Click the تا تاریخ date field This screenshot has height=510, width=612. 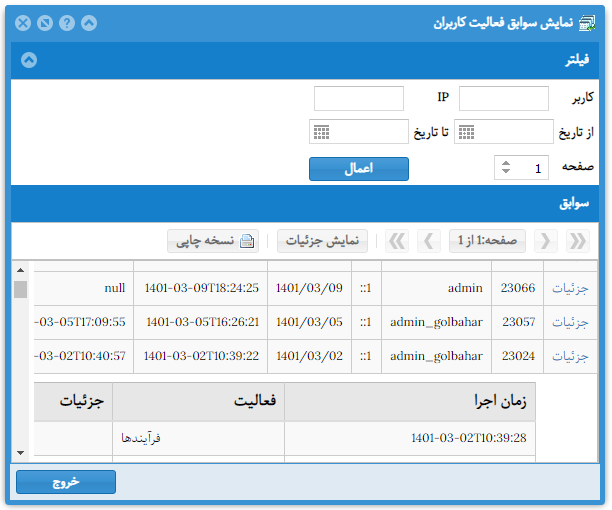(x=359, y=131)
